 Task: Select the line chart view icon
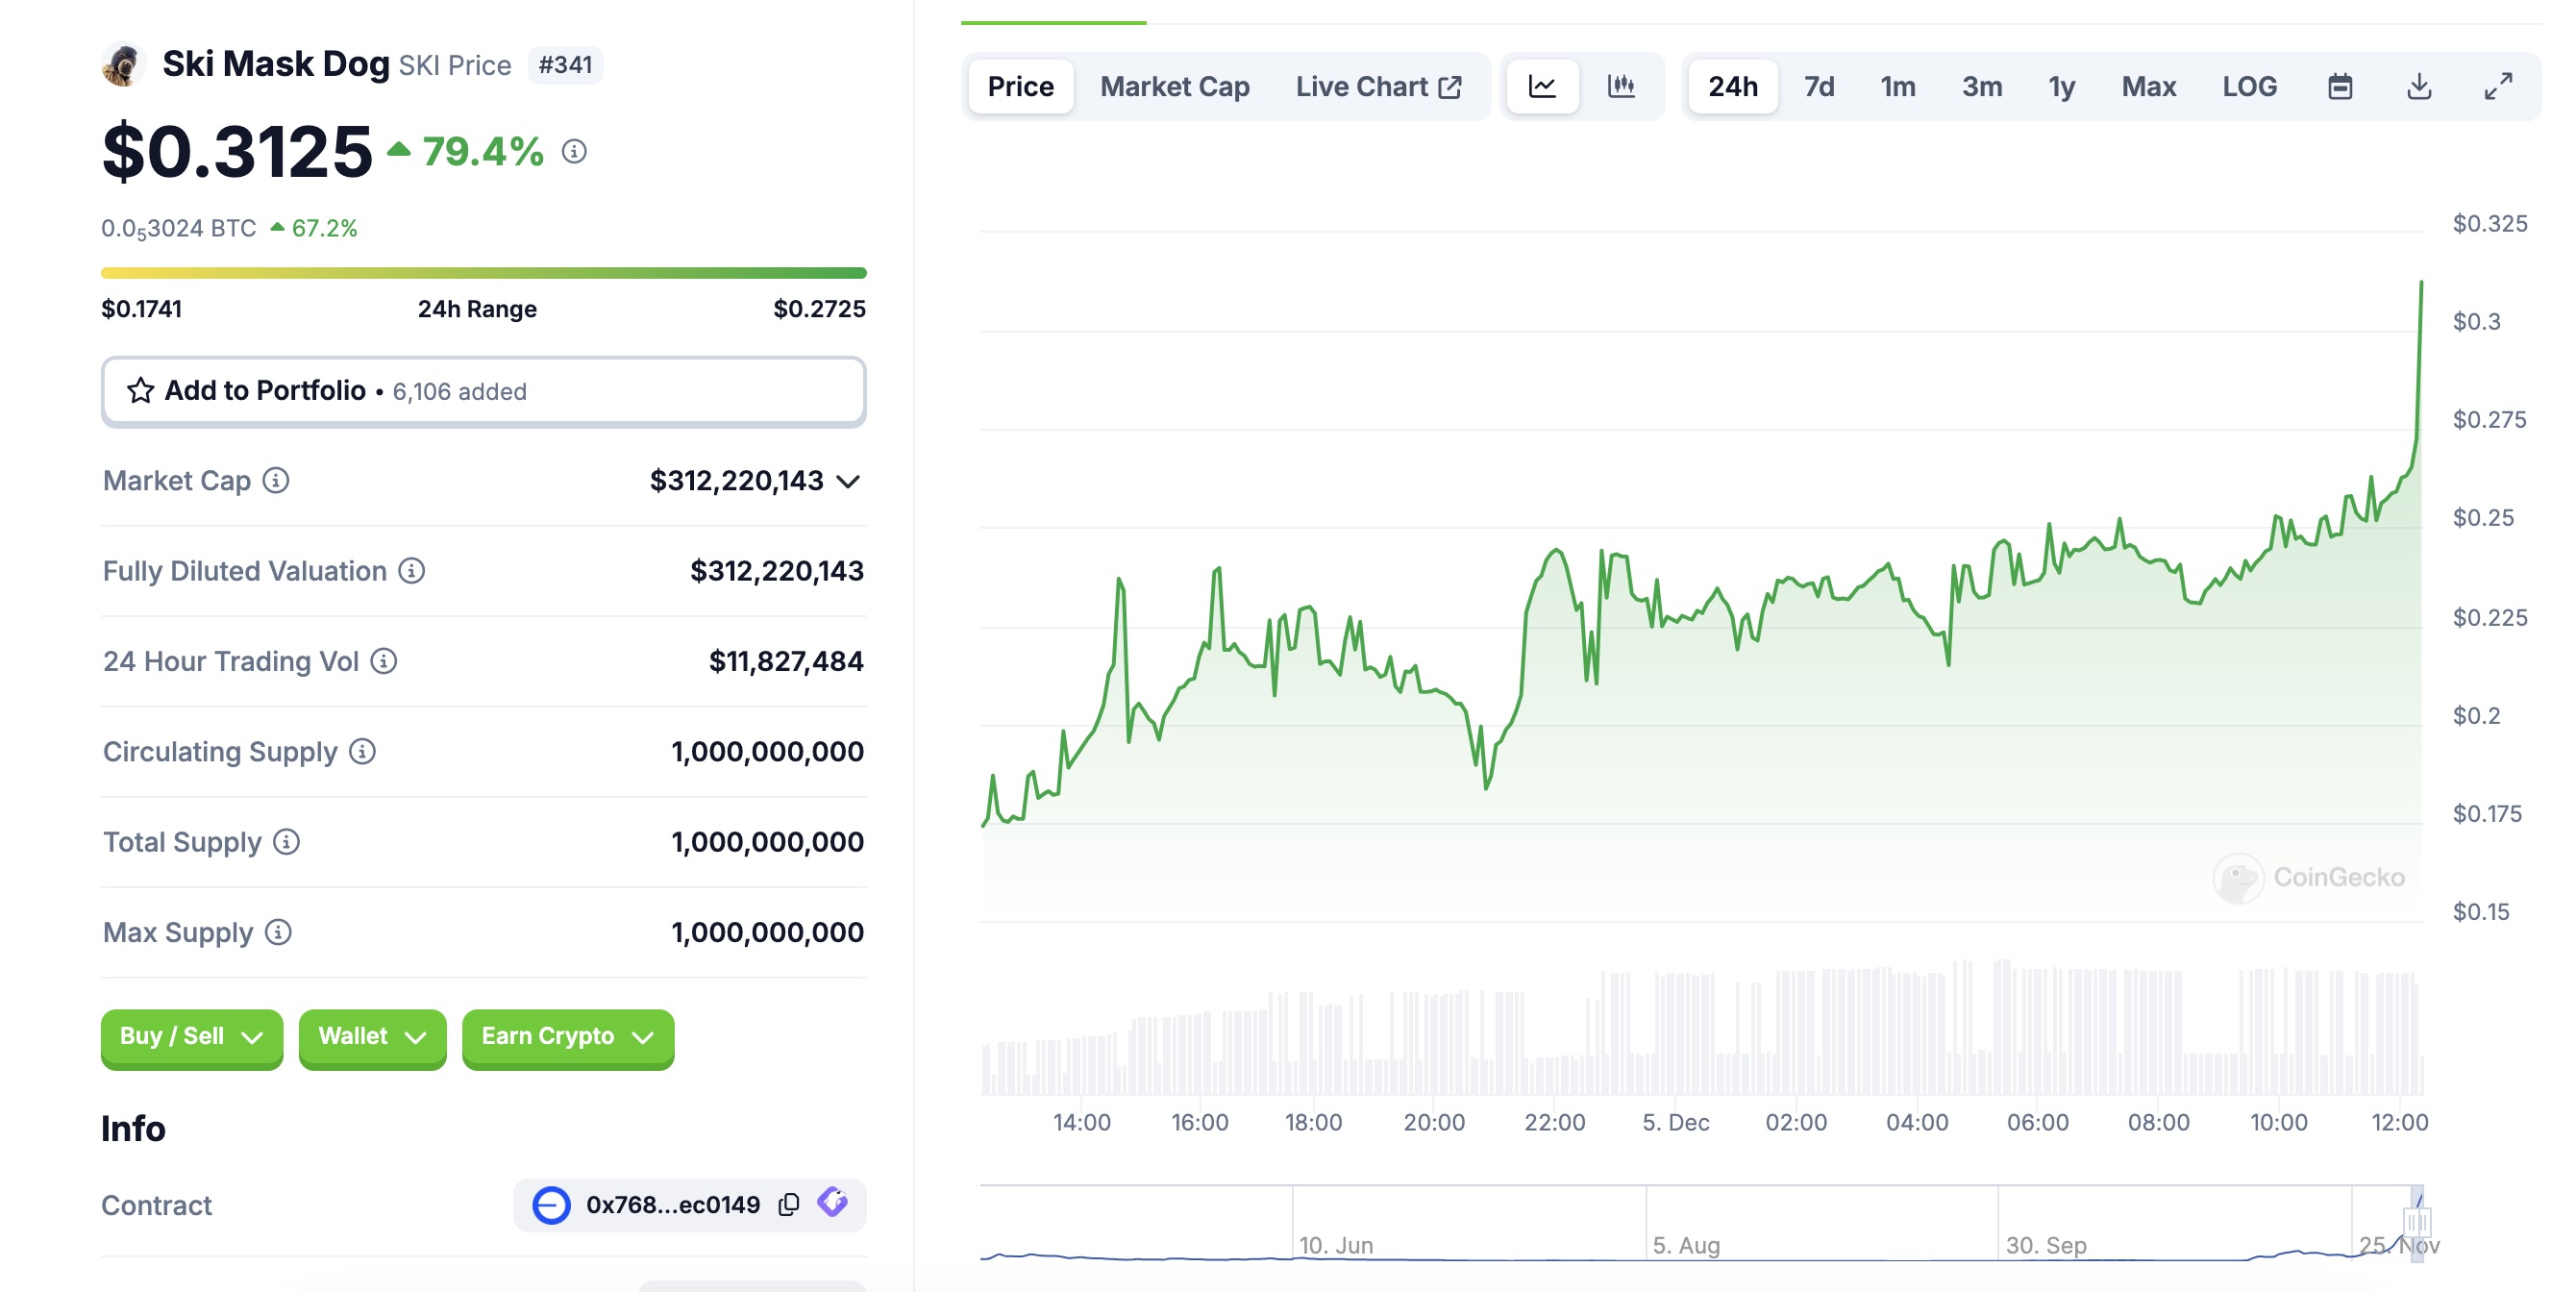(x=1542, y=87)
